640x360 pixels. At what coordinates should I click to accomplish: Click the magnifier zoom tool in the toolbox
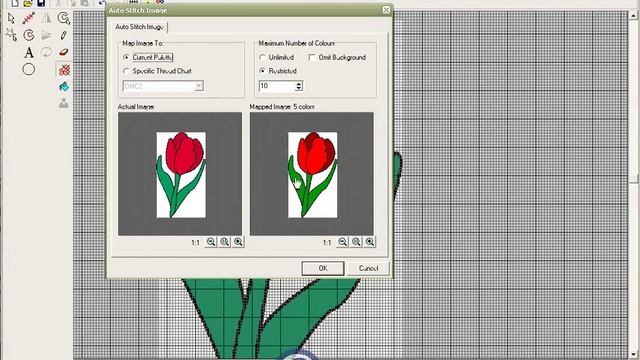click(64, 18)
